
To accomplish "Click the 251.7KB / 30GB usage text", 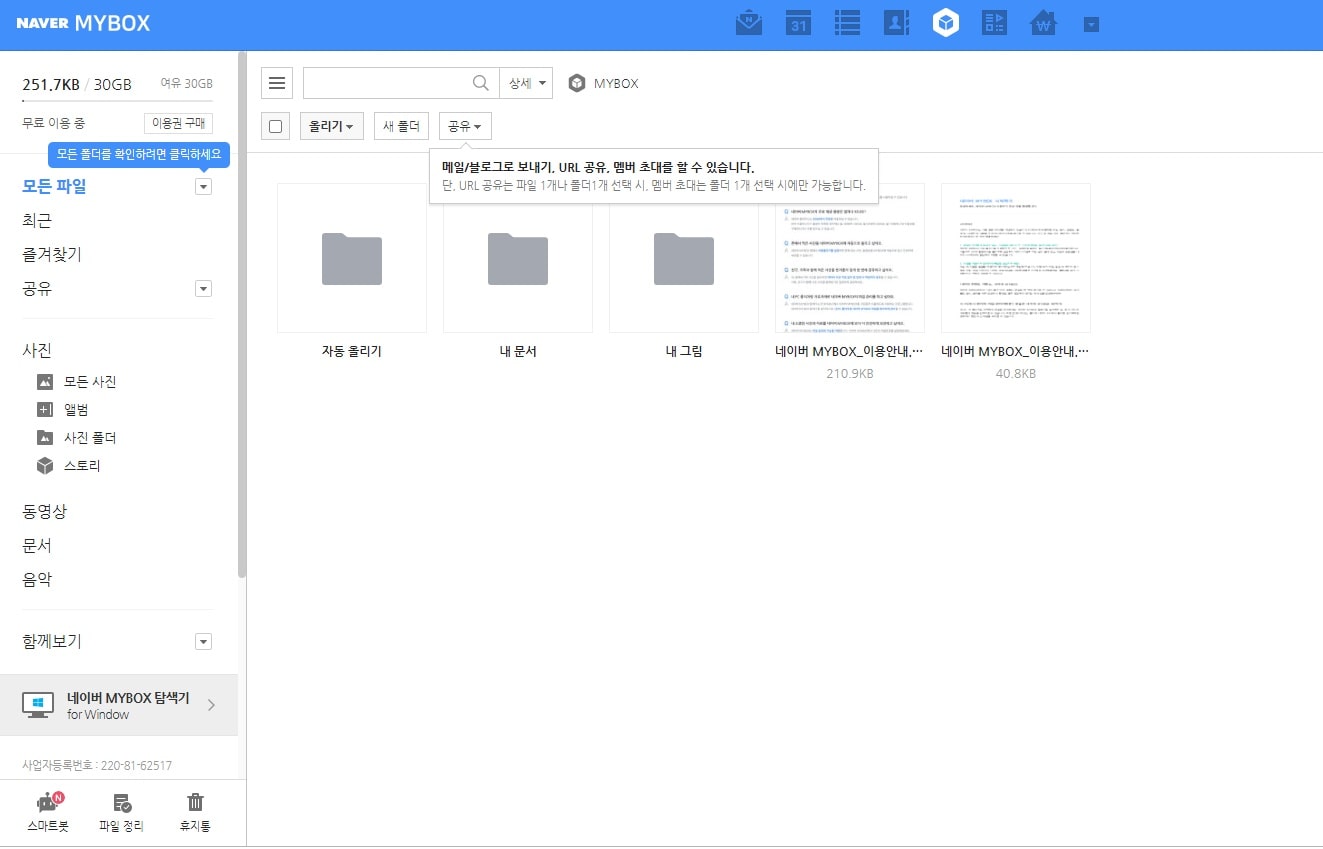I will pyautogui.click(x=77, y=84).
